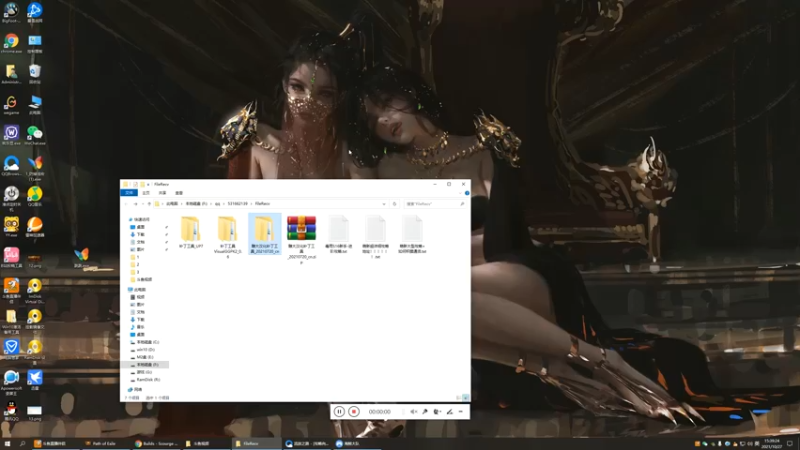The image size is (800, 450).
Task: Open the wegame desktop shortcut
Action: (11, 105)
